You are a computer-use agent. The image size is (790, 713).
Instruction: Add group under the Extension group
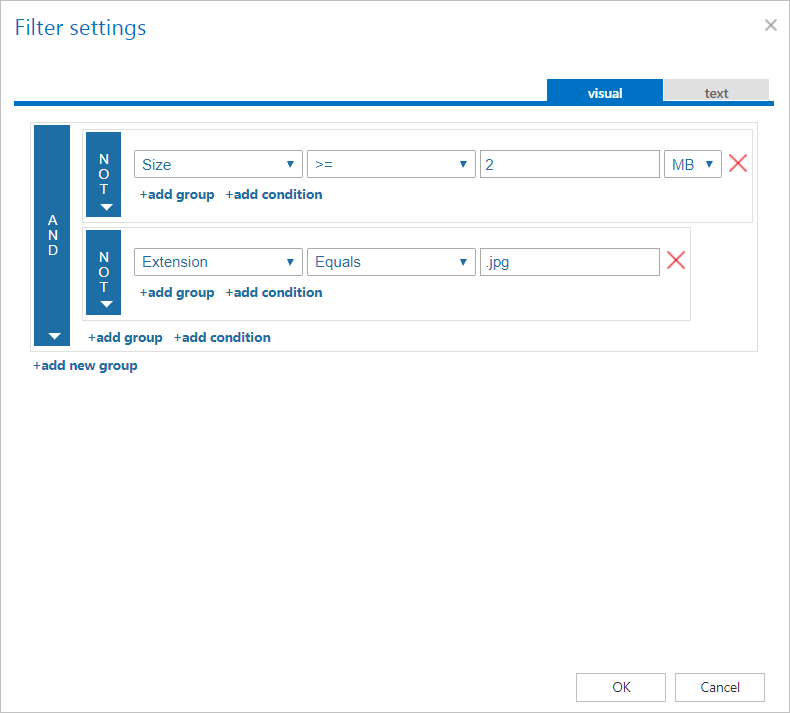coord(177,293)
